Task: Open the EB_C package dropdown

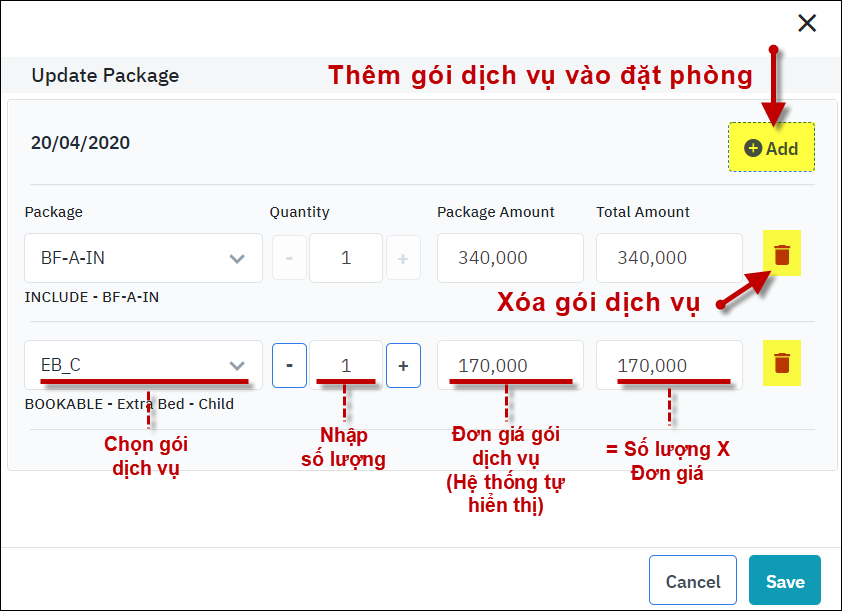Action: tap(143, 365)
